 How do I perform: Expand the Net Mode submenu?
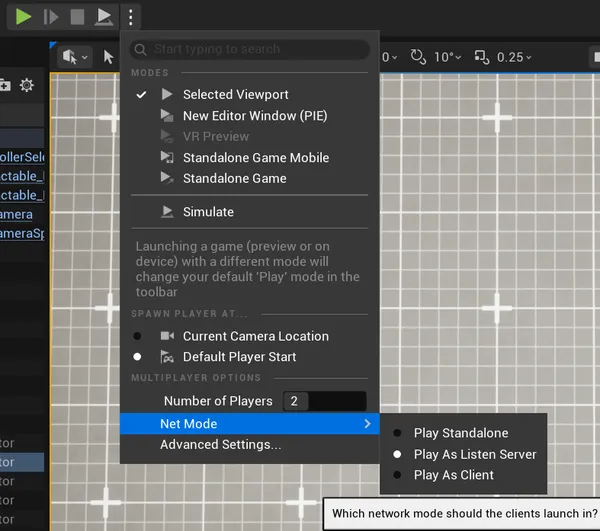point(249,423)
